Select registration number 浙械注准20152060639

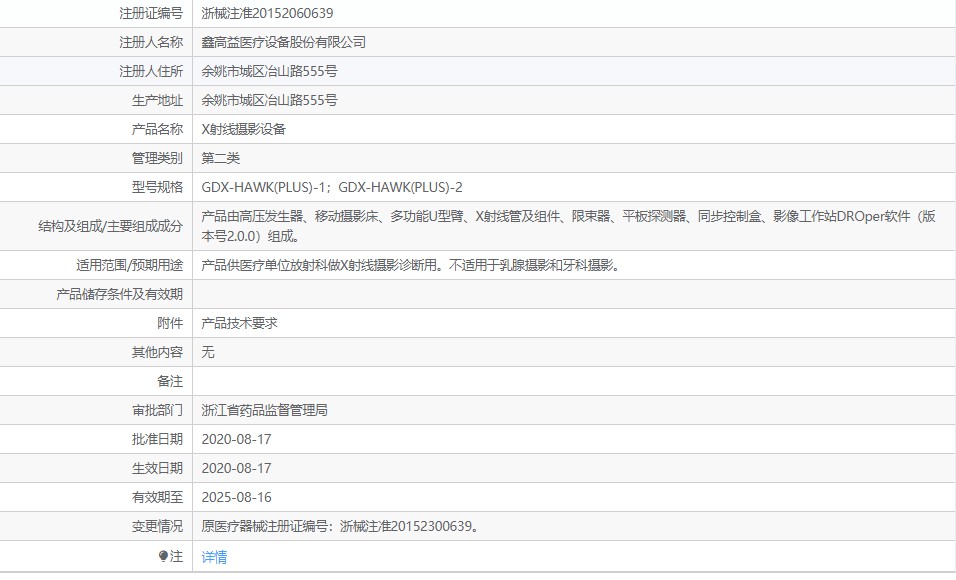click(267, 13)
